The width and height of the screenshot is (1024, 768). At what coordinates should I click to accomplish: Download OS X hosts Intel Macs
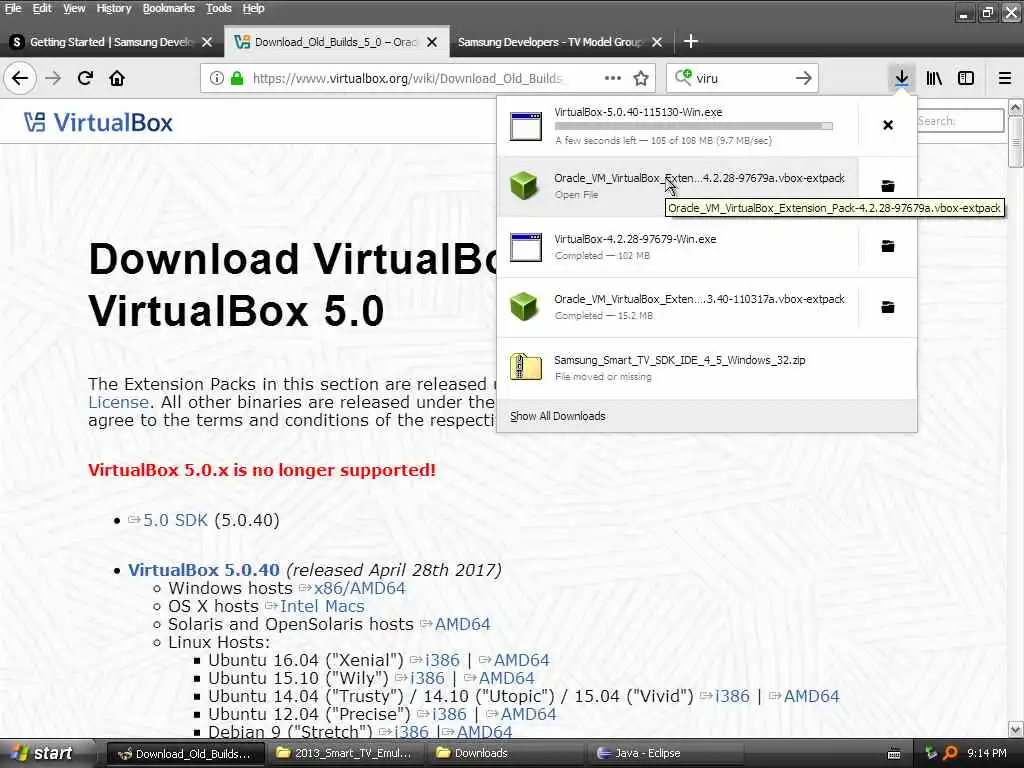click(322, 607)
